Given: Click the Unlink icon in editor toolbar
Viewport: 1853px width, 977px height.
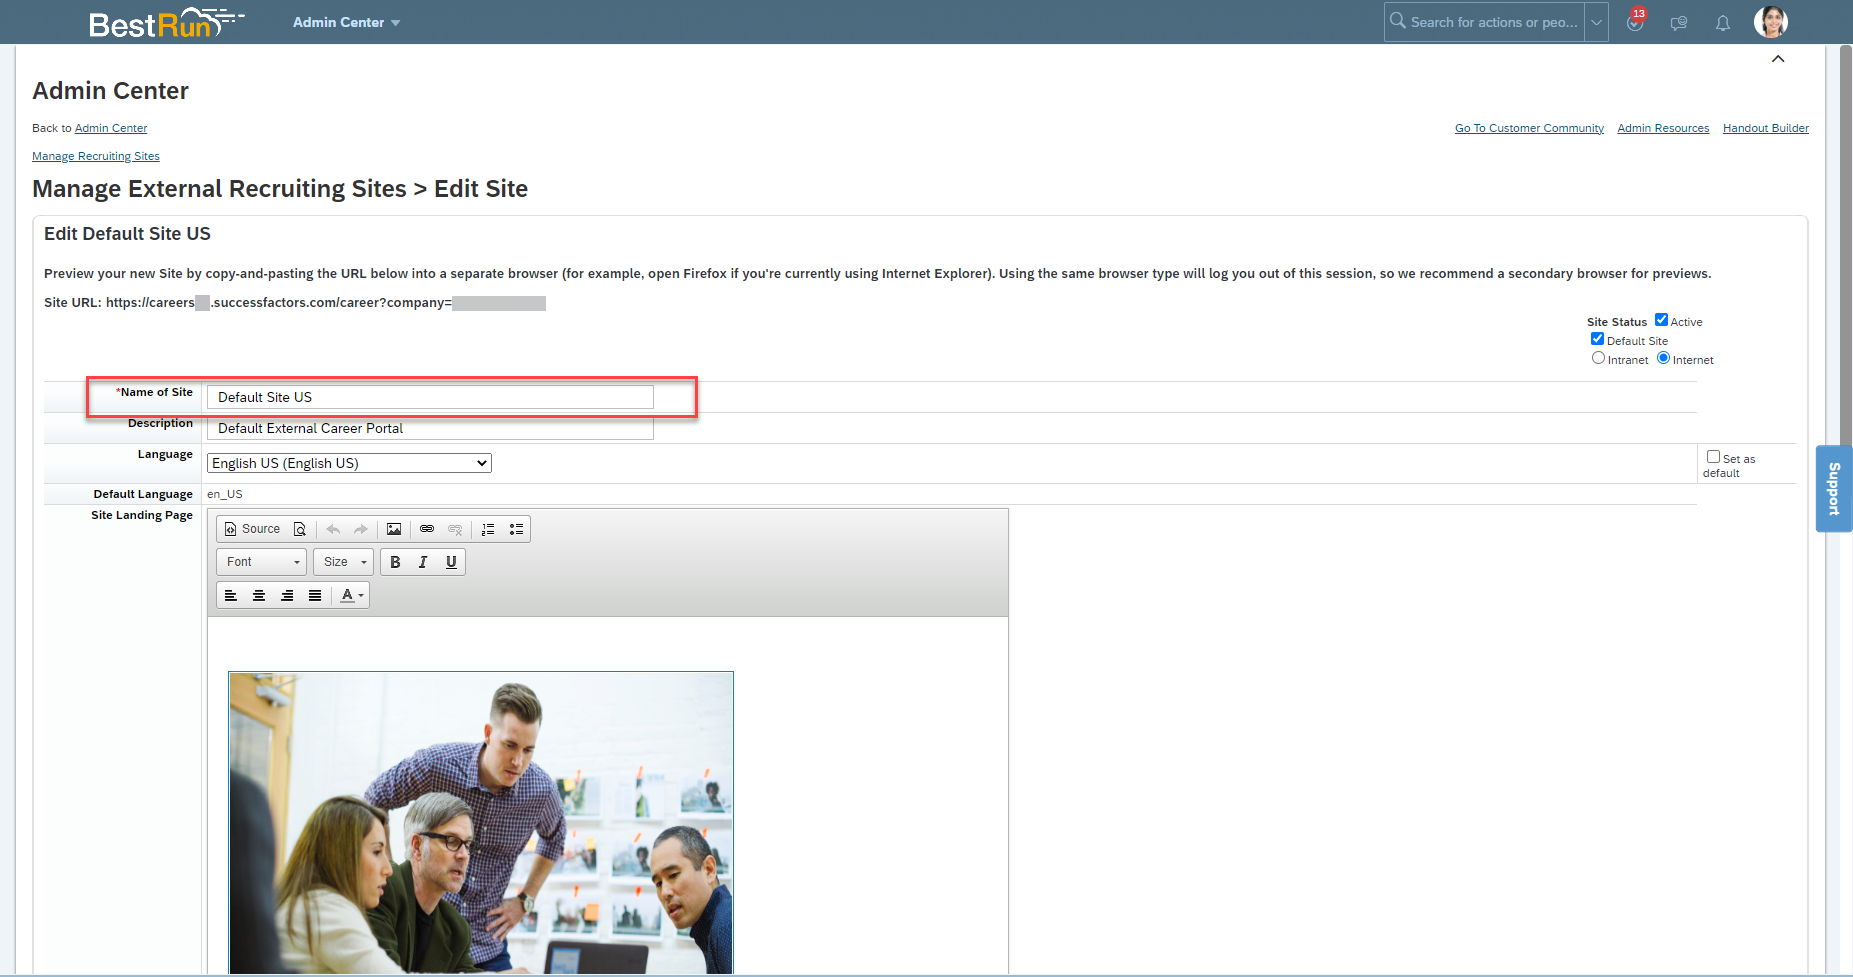Looking at the screenshot, I should click(455, 529).
